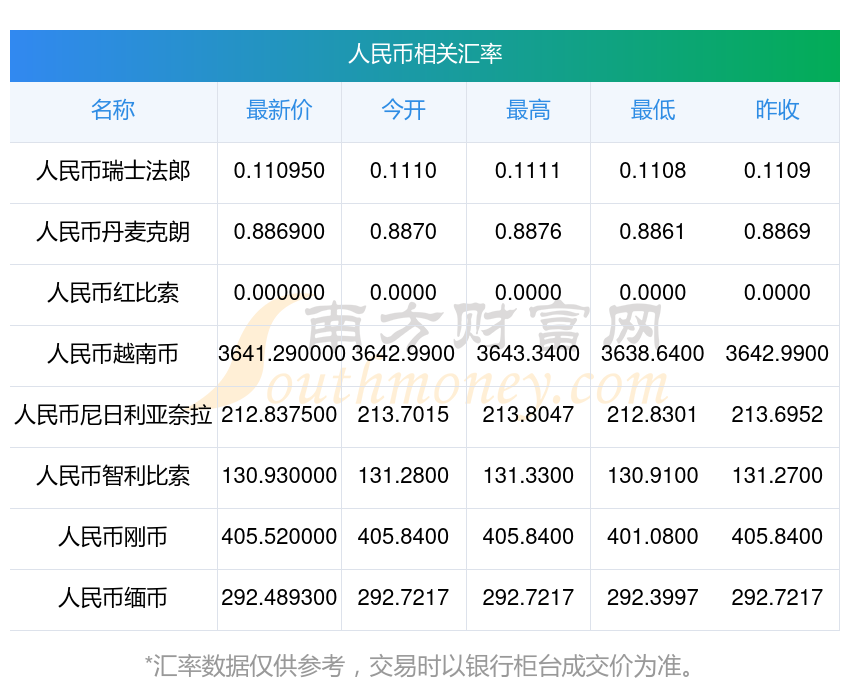This screenshot has height=698, width=850.
Task: Click latest price 130.930000
Action: click(x=279, y=476)
